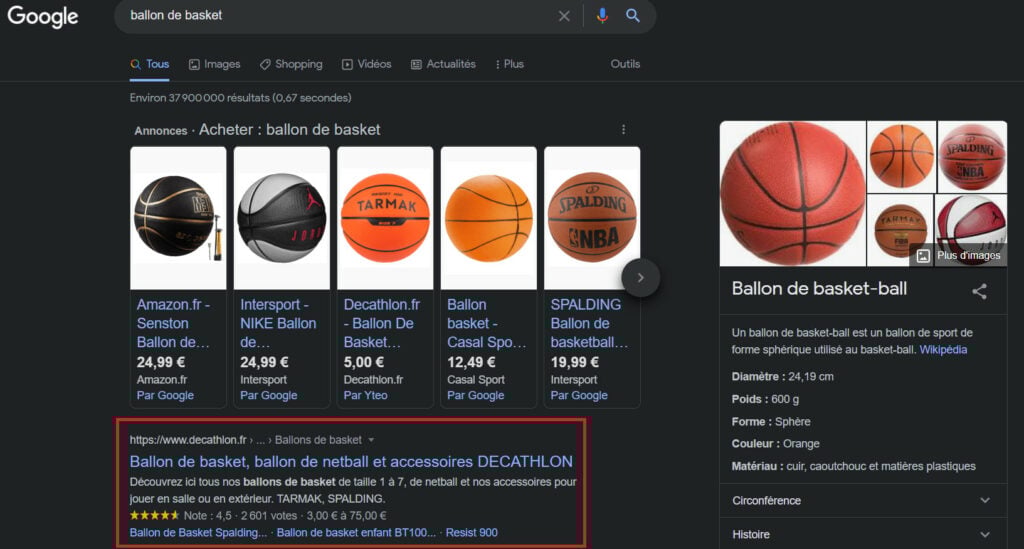
Task: Click the Poids label
Action: coord(750,399)
